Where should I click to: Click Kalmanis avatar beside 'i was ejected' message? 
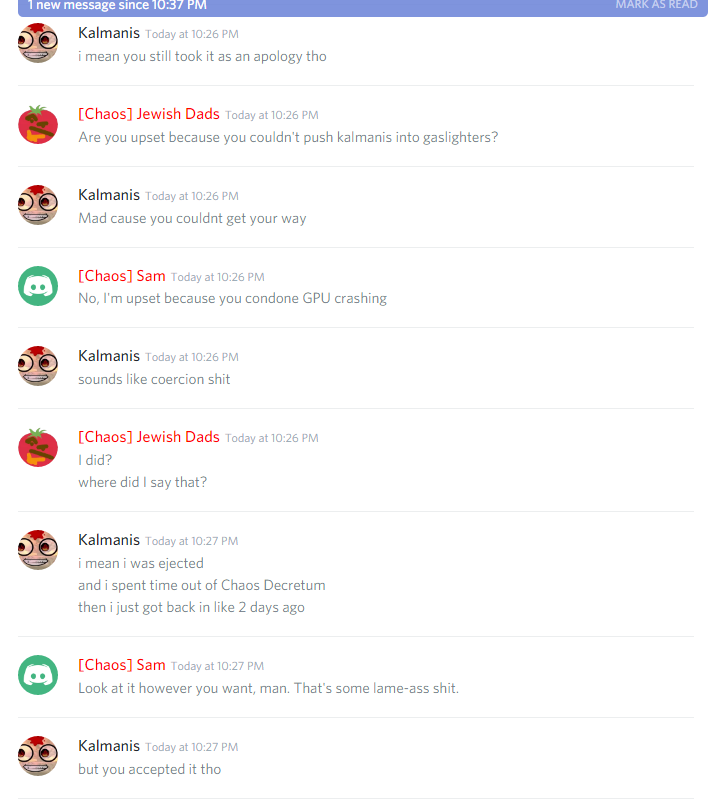pyautogui.click(x=38, y=550)
